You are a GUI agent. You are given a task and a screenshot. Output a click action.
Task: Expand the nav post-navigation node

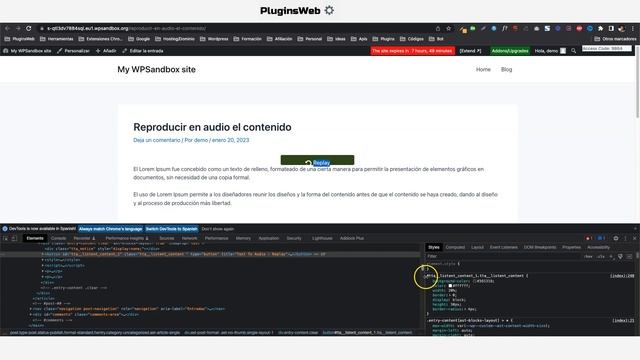[x=31, y=309]
